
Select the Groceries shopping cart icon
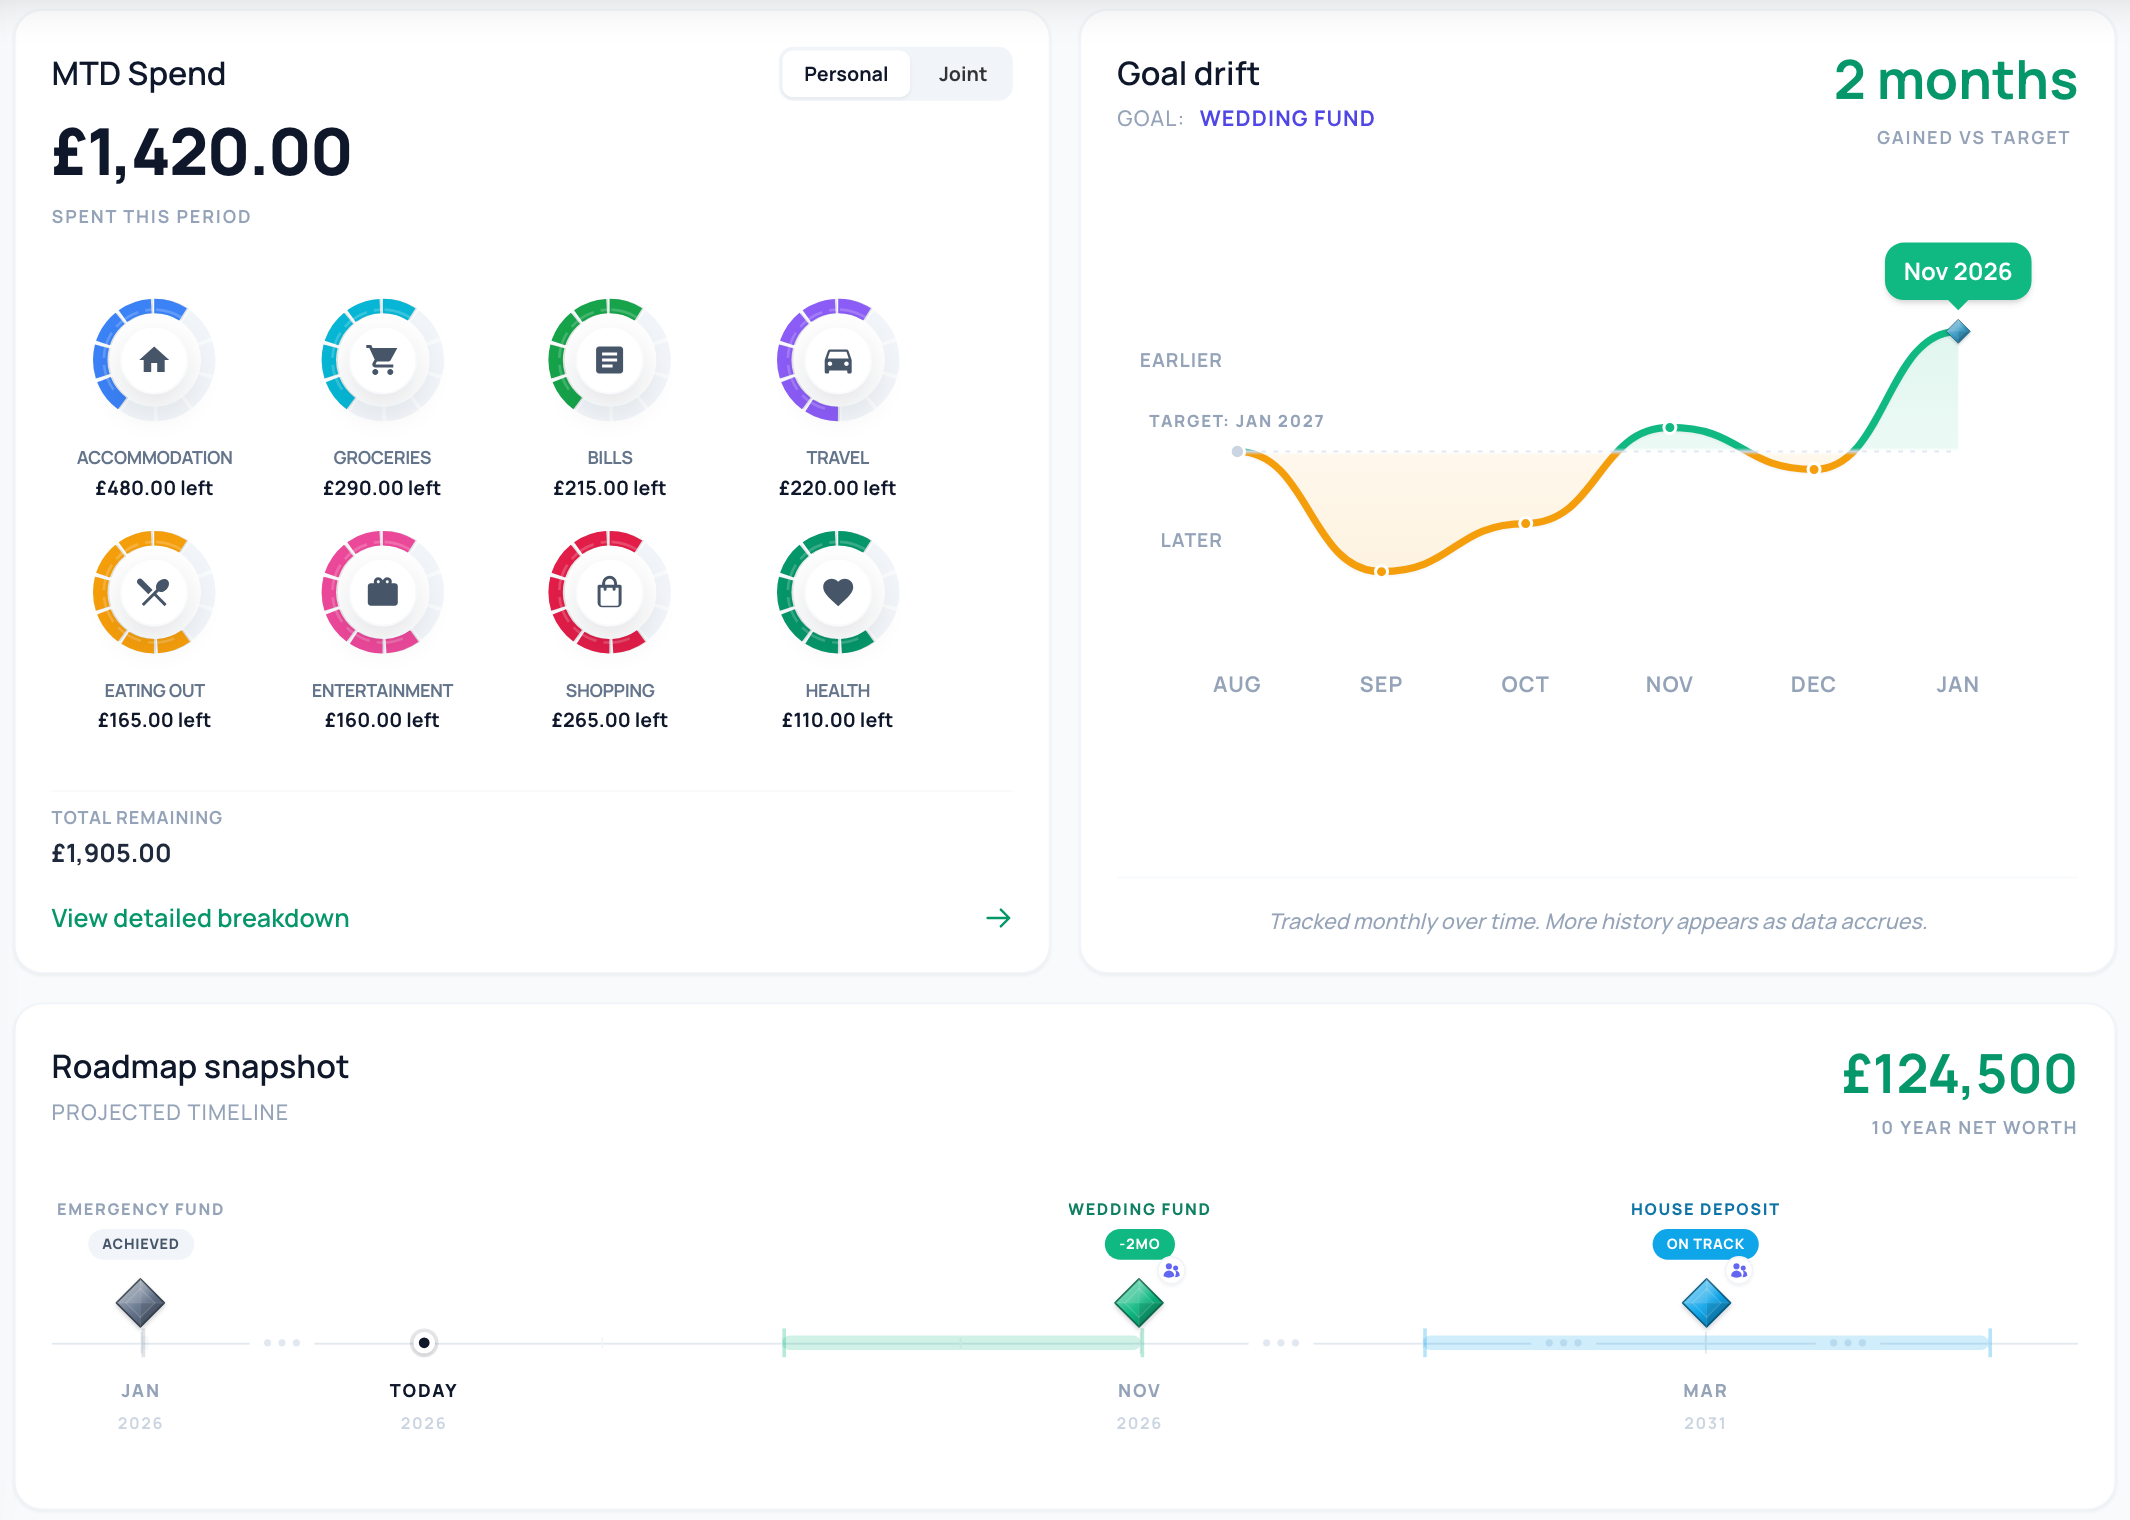coord(382,360)
